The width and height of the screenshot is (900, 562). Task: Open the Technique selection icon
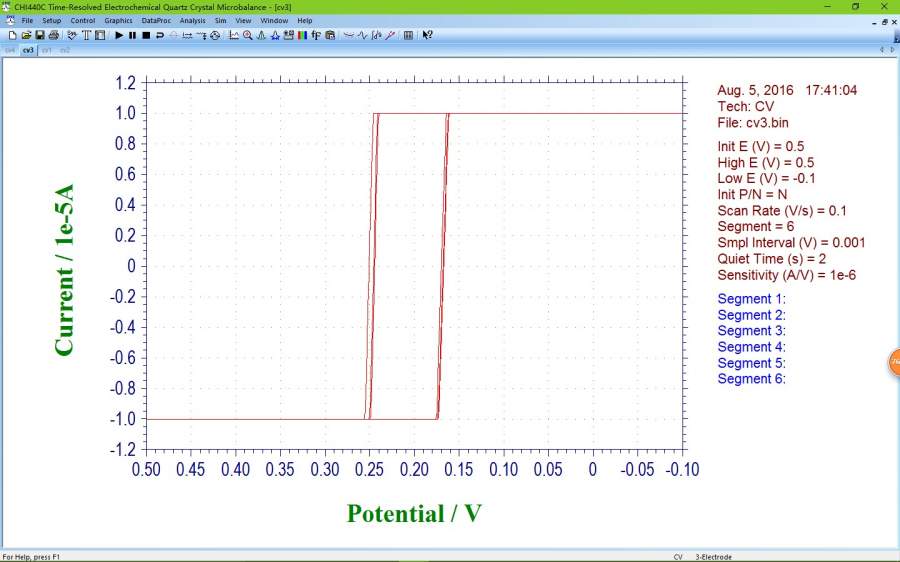(72, 35)
